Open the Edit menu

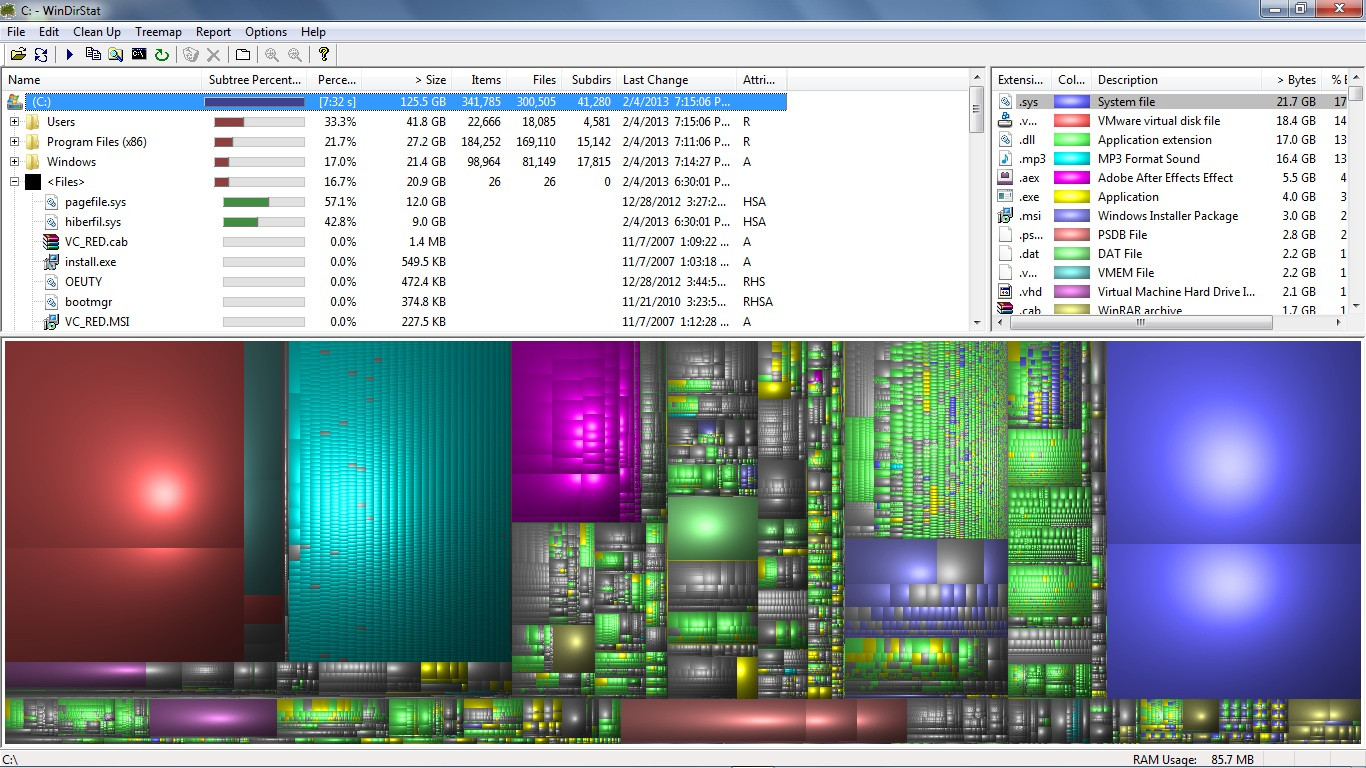pyautogui.click(x=49, y=32)
